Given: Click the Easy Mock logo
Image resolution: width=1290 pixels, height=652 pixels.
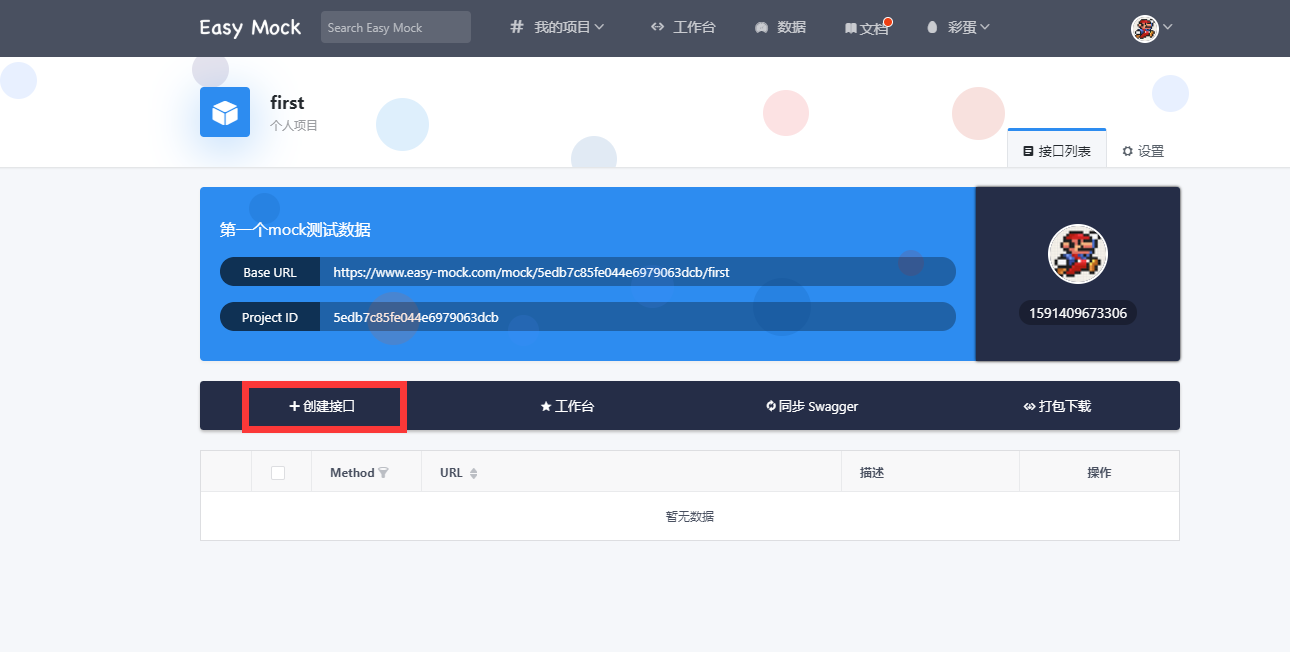Looking at the screenshot, I should pos(250,27).
